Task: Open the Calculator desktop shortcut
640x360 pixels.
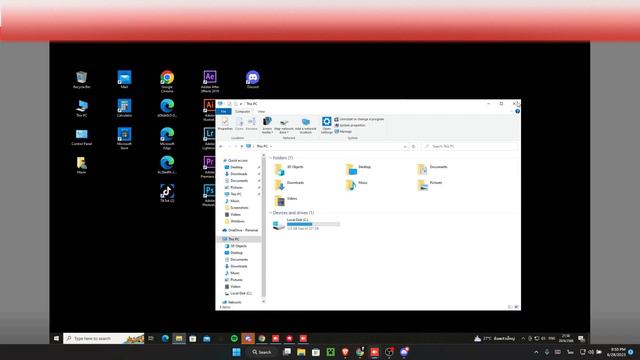Action: click(x=124, y=108)
